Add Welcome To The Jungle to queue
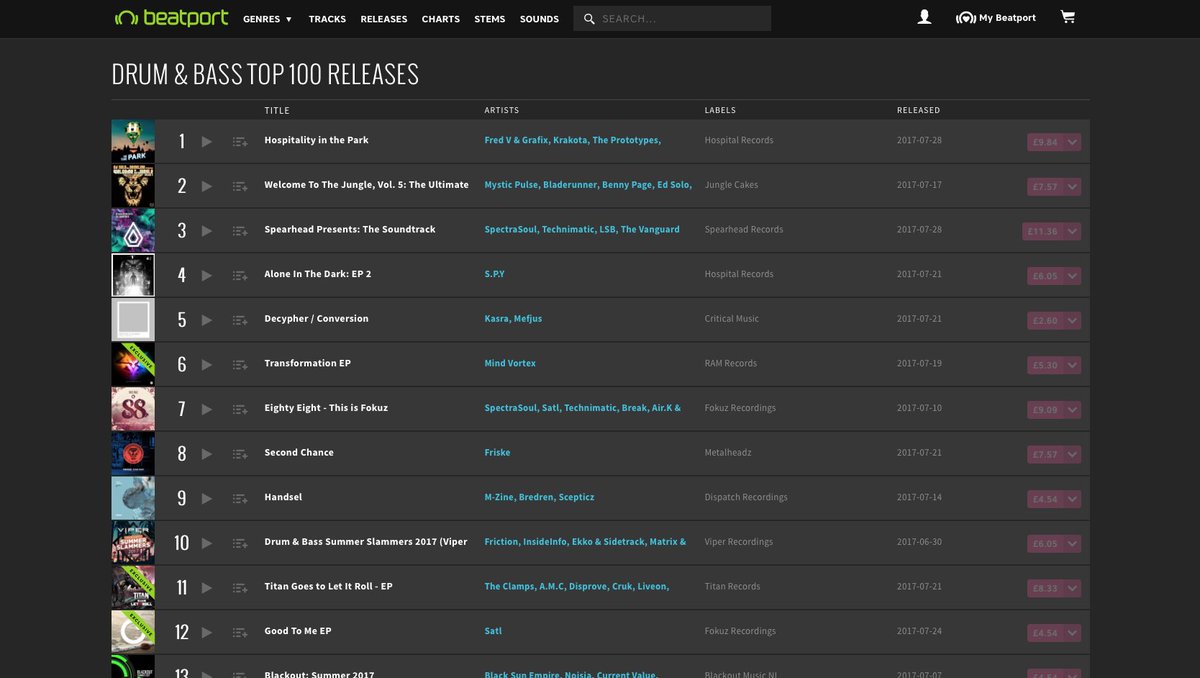The width and height of the screenshot is (1200, 678). pyautogui.click(x=240, y=186)
